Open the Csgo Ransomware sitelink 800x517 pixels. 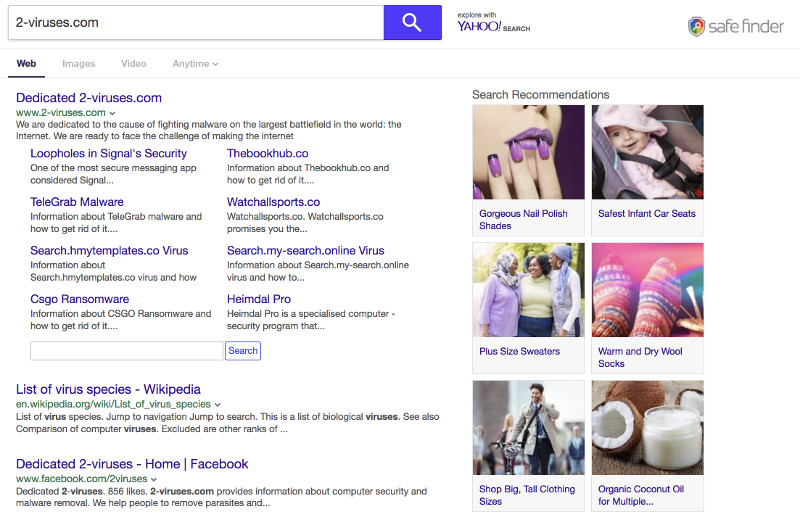(80, 299)
